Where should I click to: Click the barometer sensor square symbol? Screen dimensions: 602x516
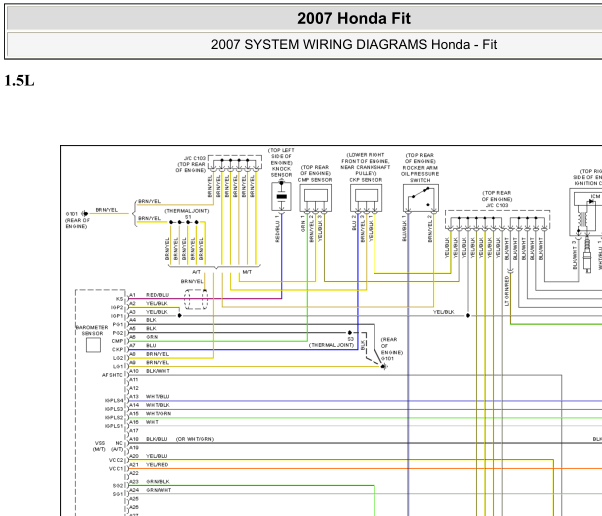(93, 345)
